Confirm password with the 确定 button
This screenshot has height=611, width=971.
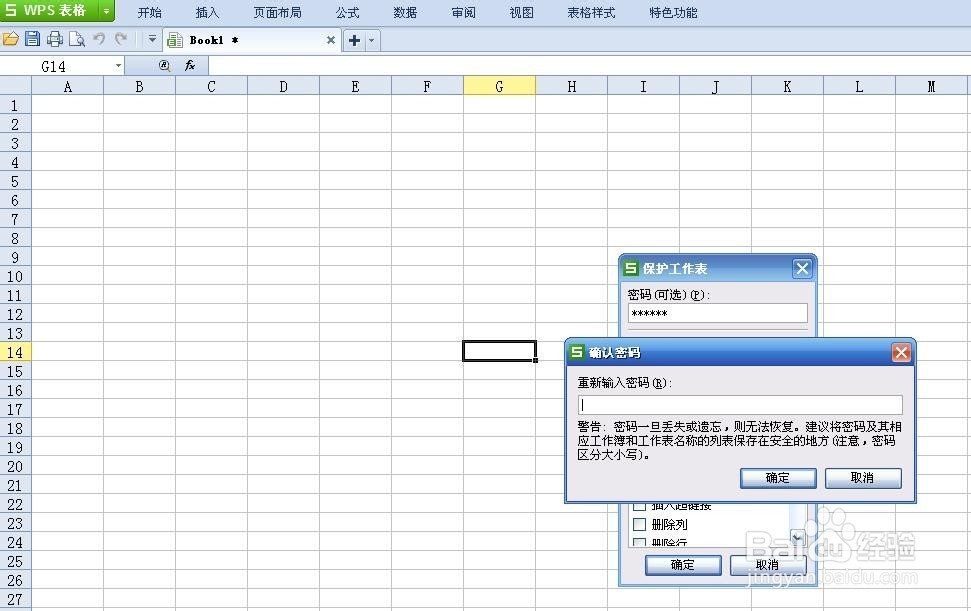778,478
